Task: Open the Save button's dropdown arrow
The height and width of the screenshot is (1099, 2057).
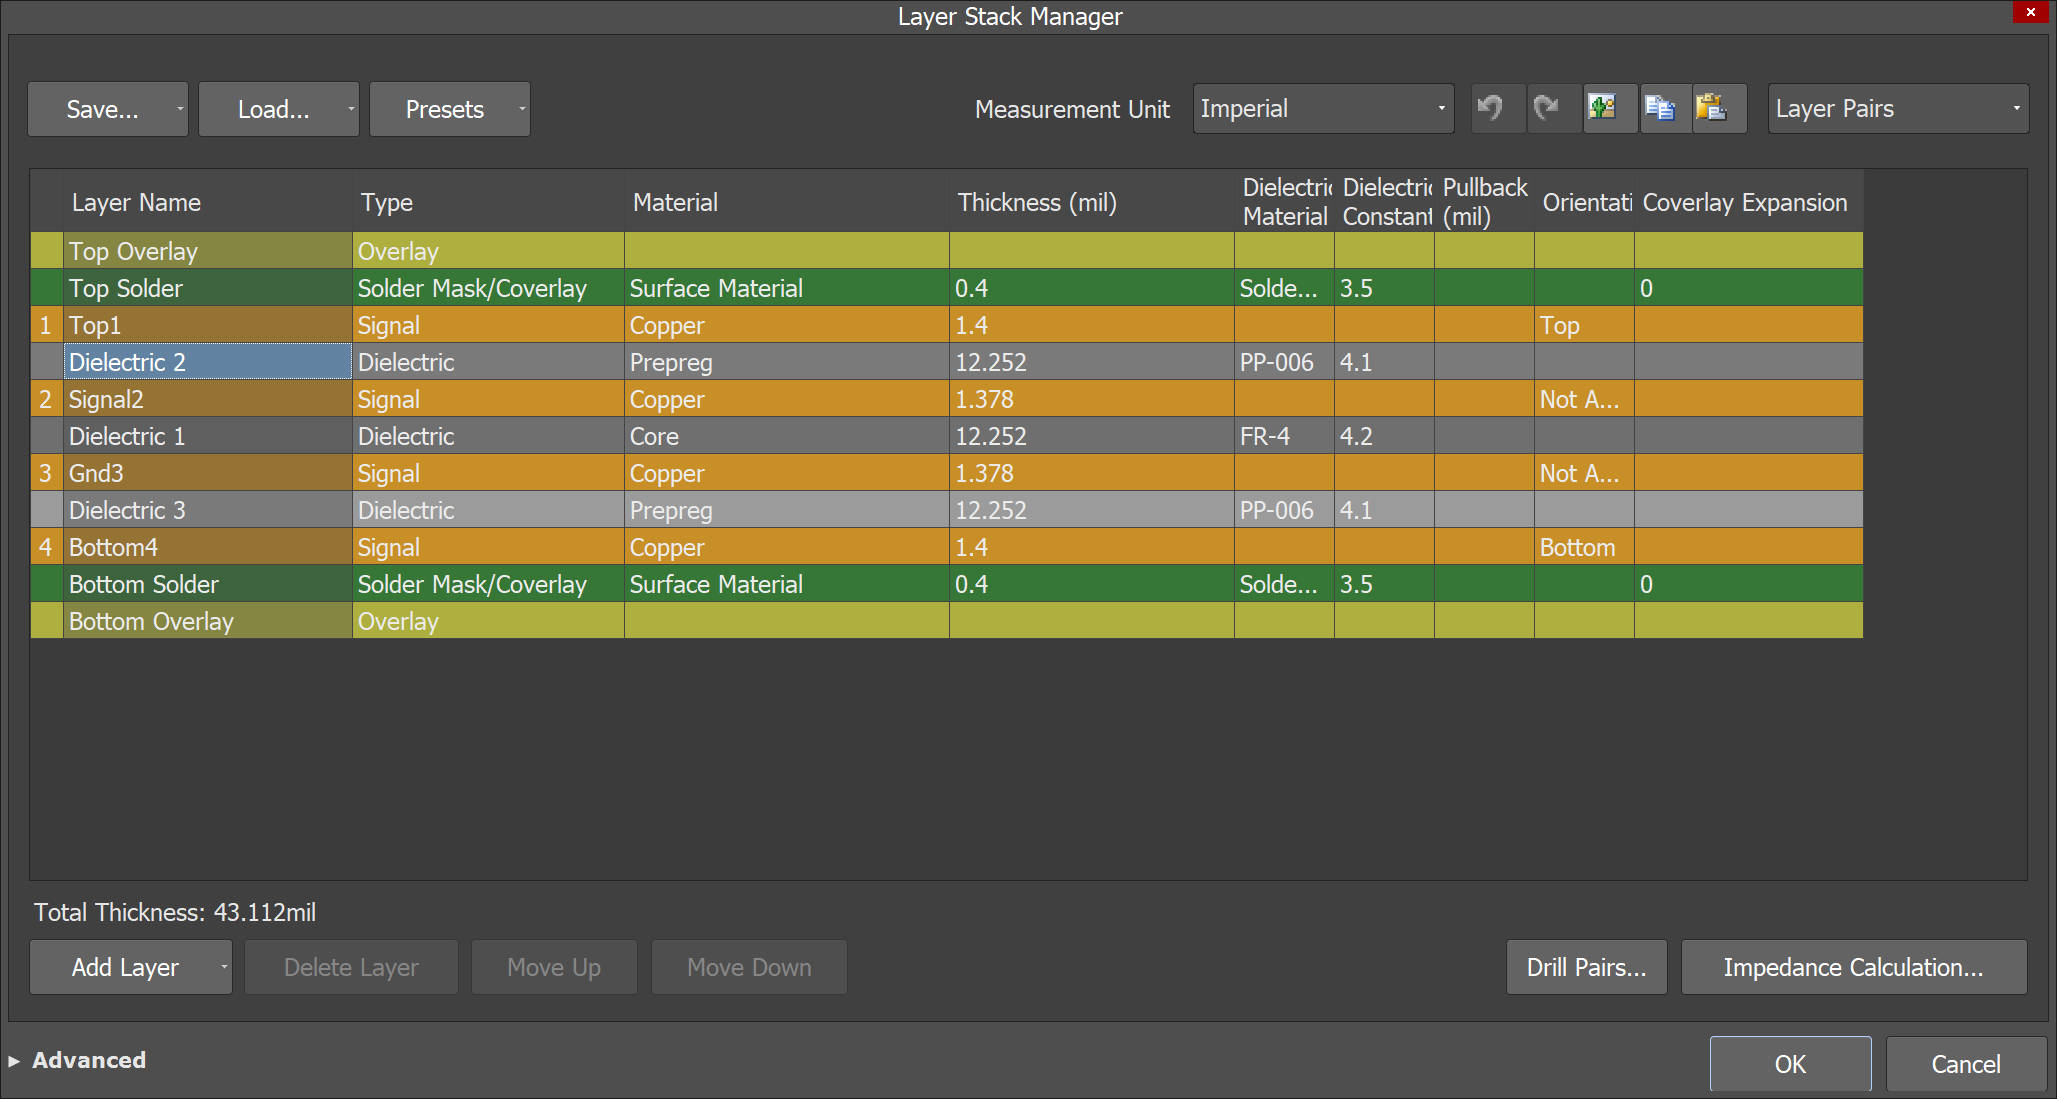Action: coord(180,109)
